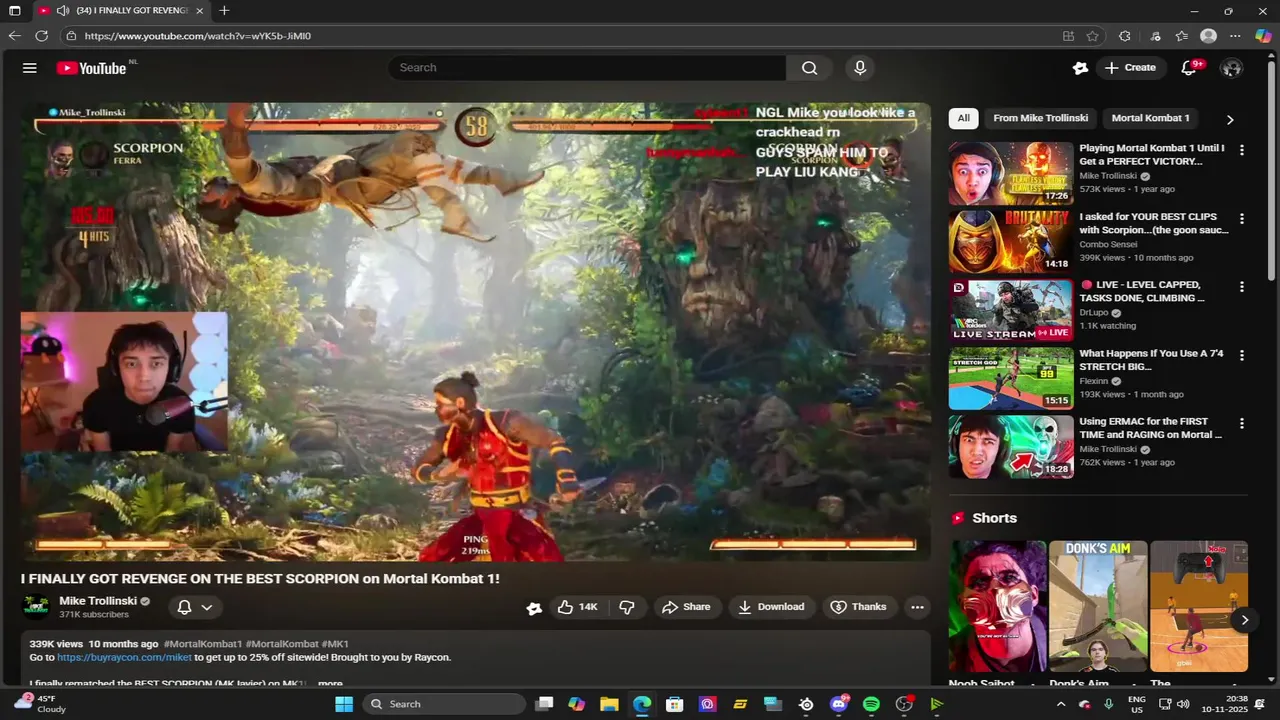Click the #MortalKombat1 hashtag
The width and height of the screenshot is (1280, 720).
203,644
